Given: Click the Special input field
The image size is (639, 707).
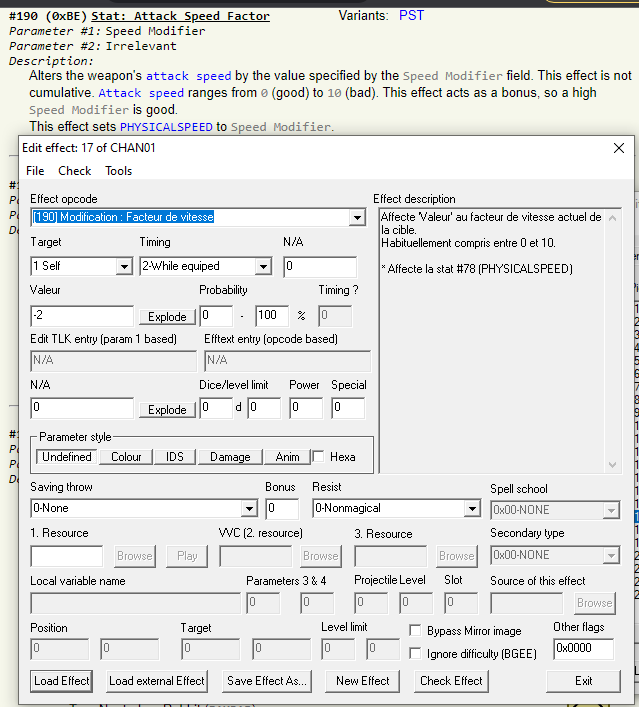Looking at the screenshot, I should [348, 408].
